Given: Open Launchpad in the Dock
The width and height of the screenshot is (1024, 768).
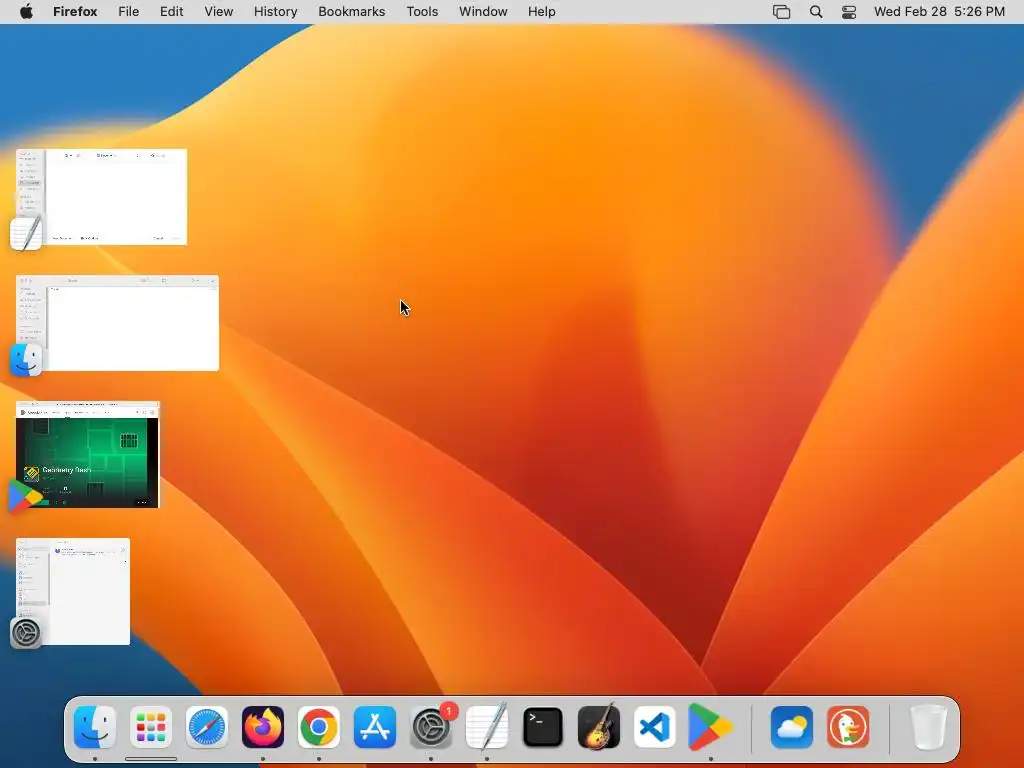Looking at the screenshot, I should point(151,727).
